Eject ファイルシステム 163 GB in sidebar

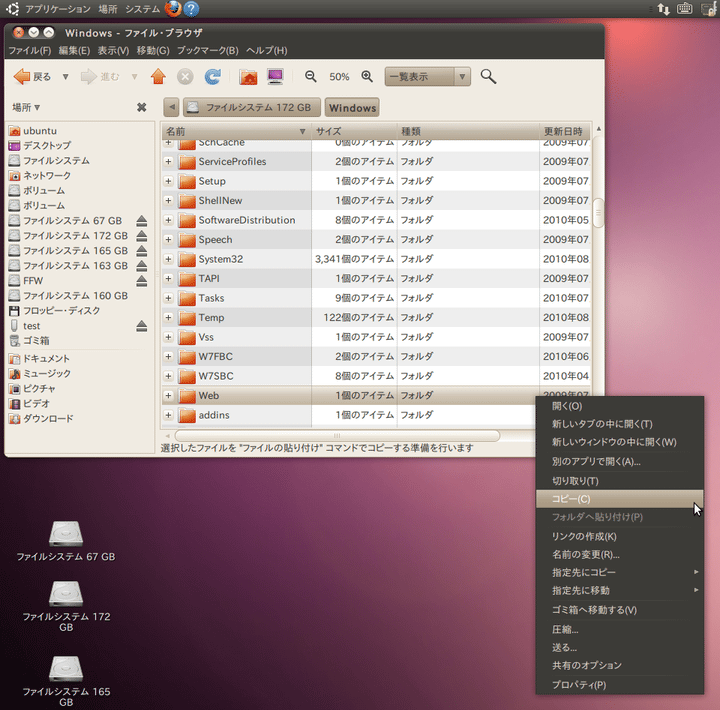point(142,266)
